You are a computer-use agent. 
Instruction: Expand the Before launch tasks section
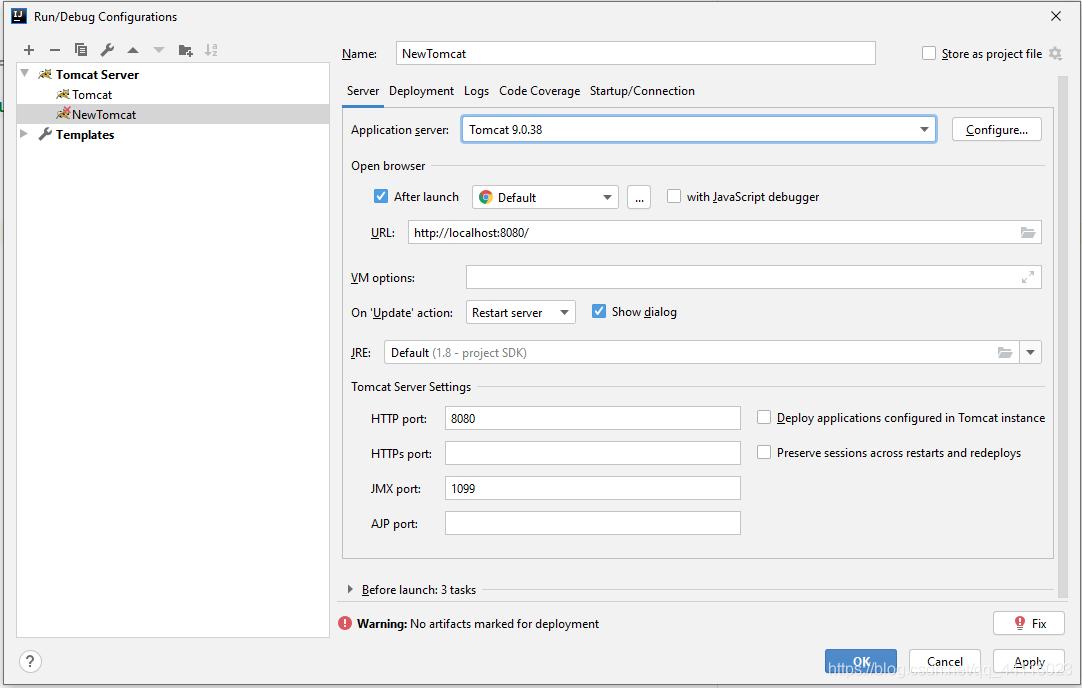[x=350, y=590]
